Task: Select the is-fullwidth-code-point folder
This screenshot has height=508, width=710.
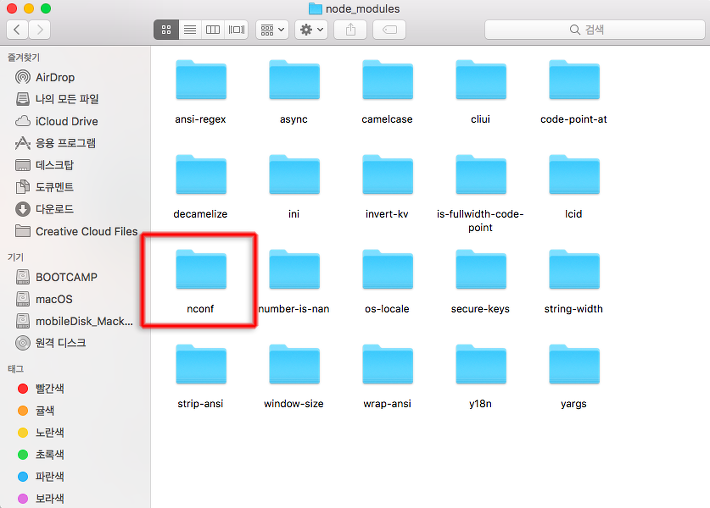Action: (x=480, y=193)
